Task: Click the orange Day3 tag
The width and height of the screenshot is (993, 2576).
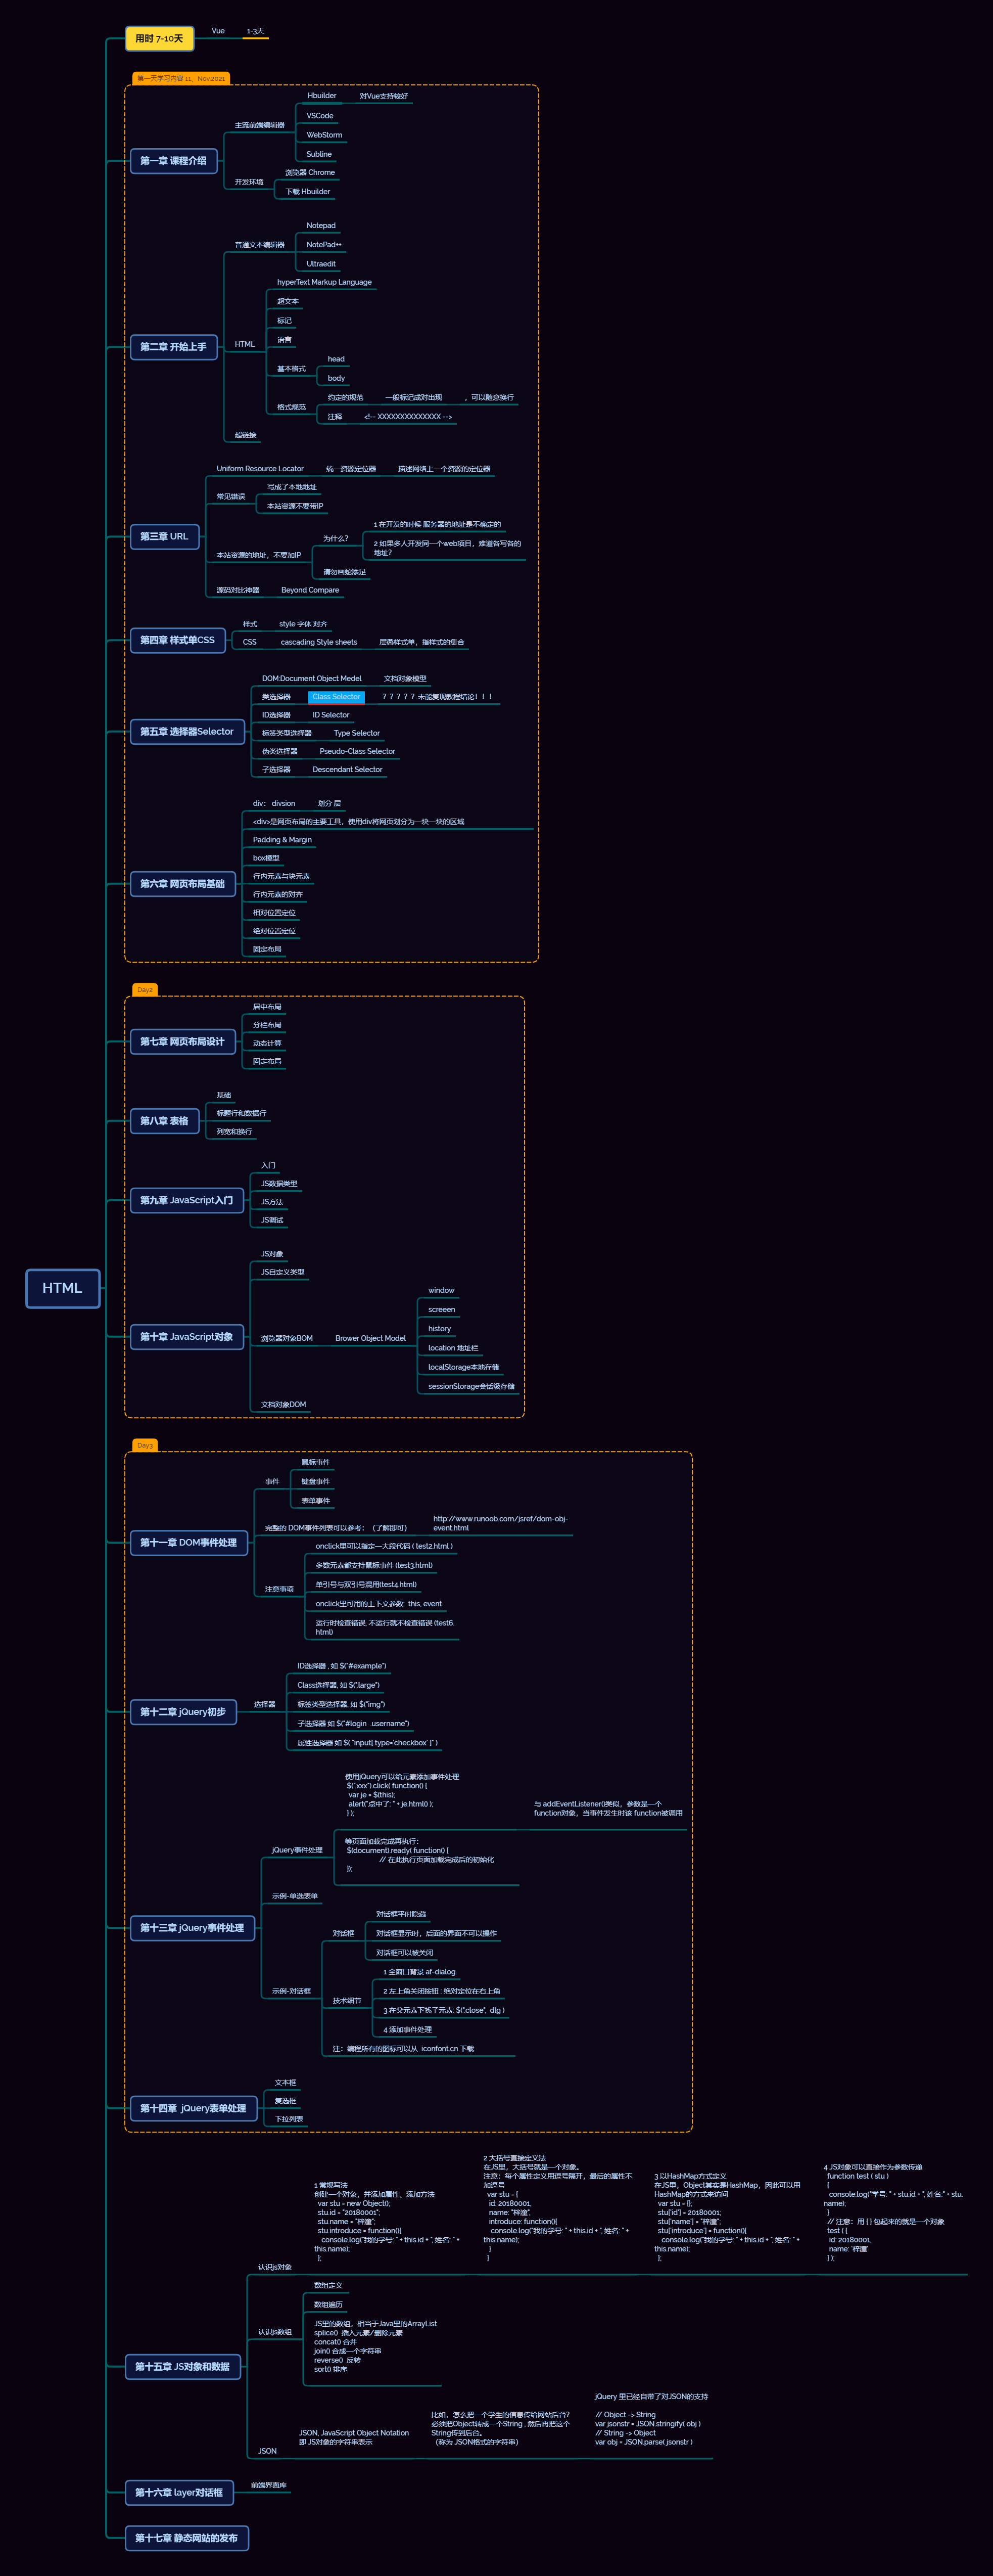Action: click(145, 1445)
